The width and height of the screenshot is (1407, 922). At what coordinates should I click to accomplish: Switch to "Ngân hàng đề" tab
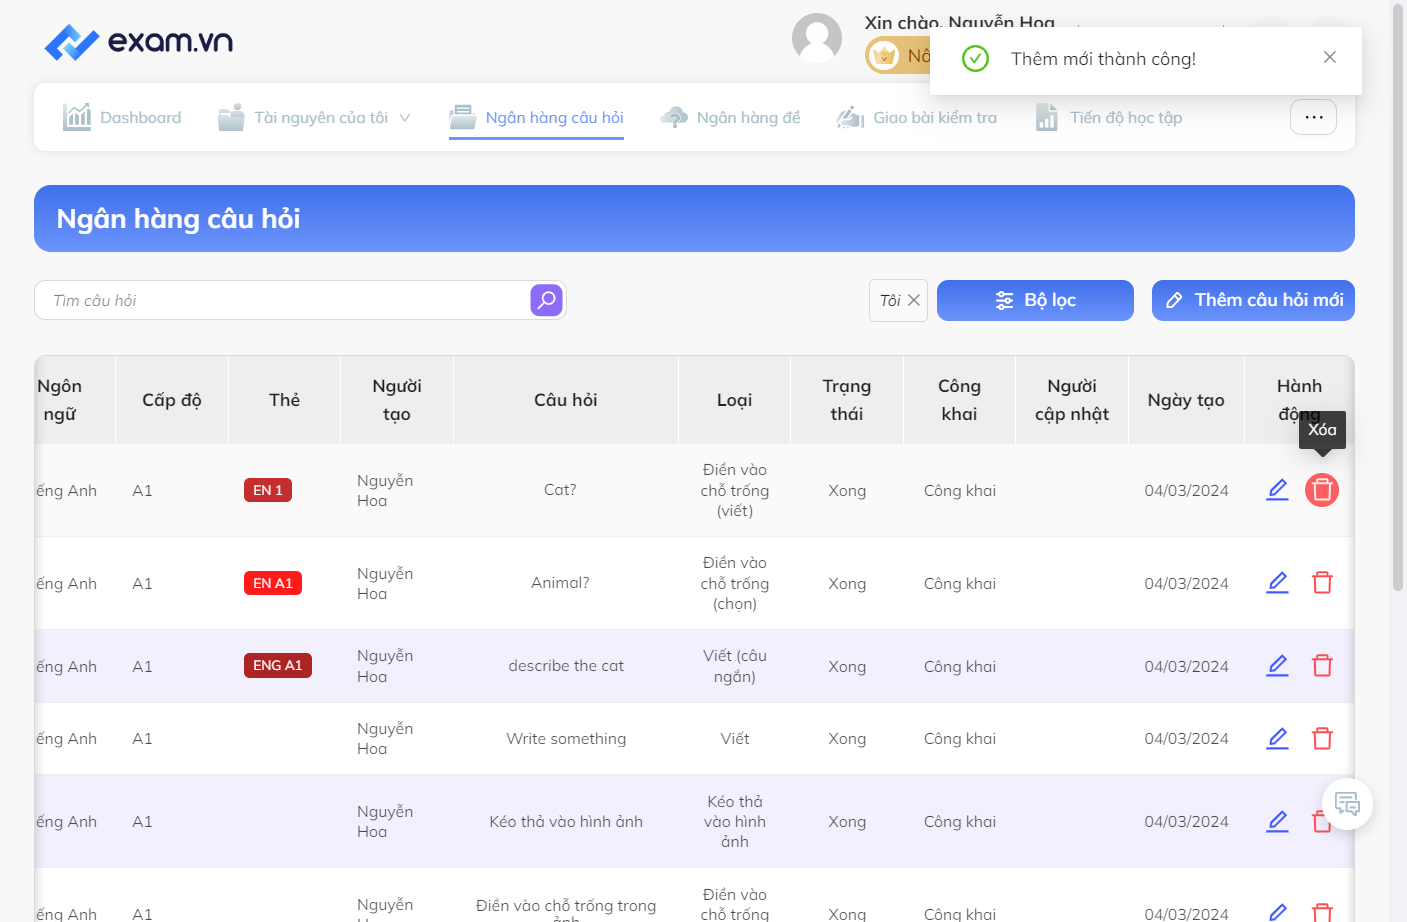point(730,118)
